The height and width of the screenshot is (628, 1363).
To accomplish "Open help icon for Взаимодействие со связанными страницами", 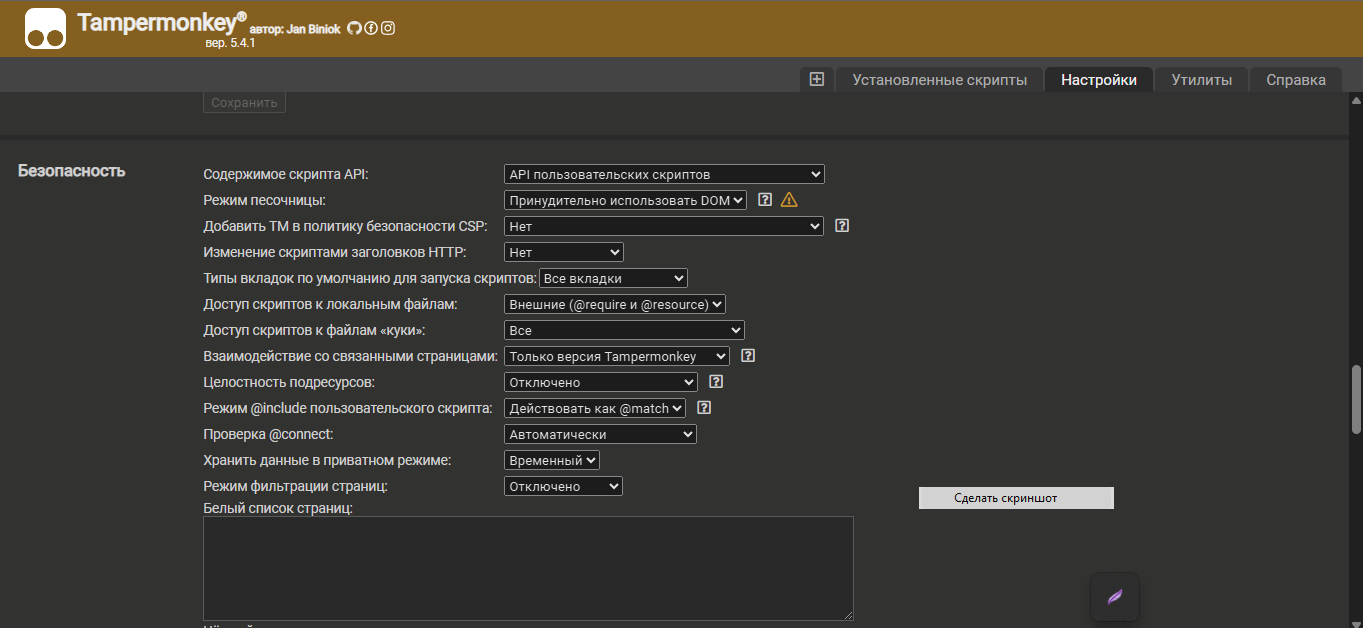I will [x=748, y=356].
